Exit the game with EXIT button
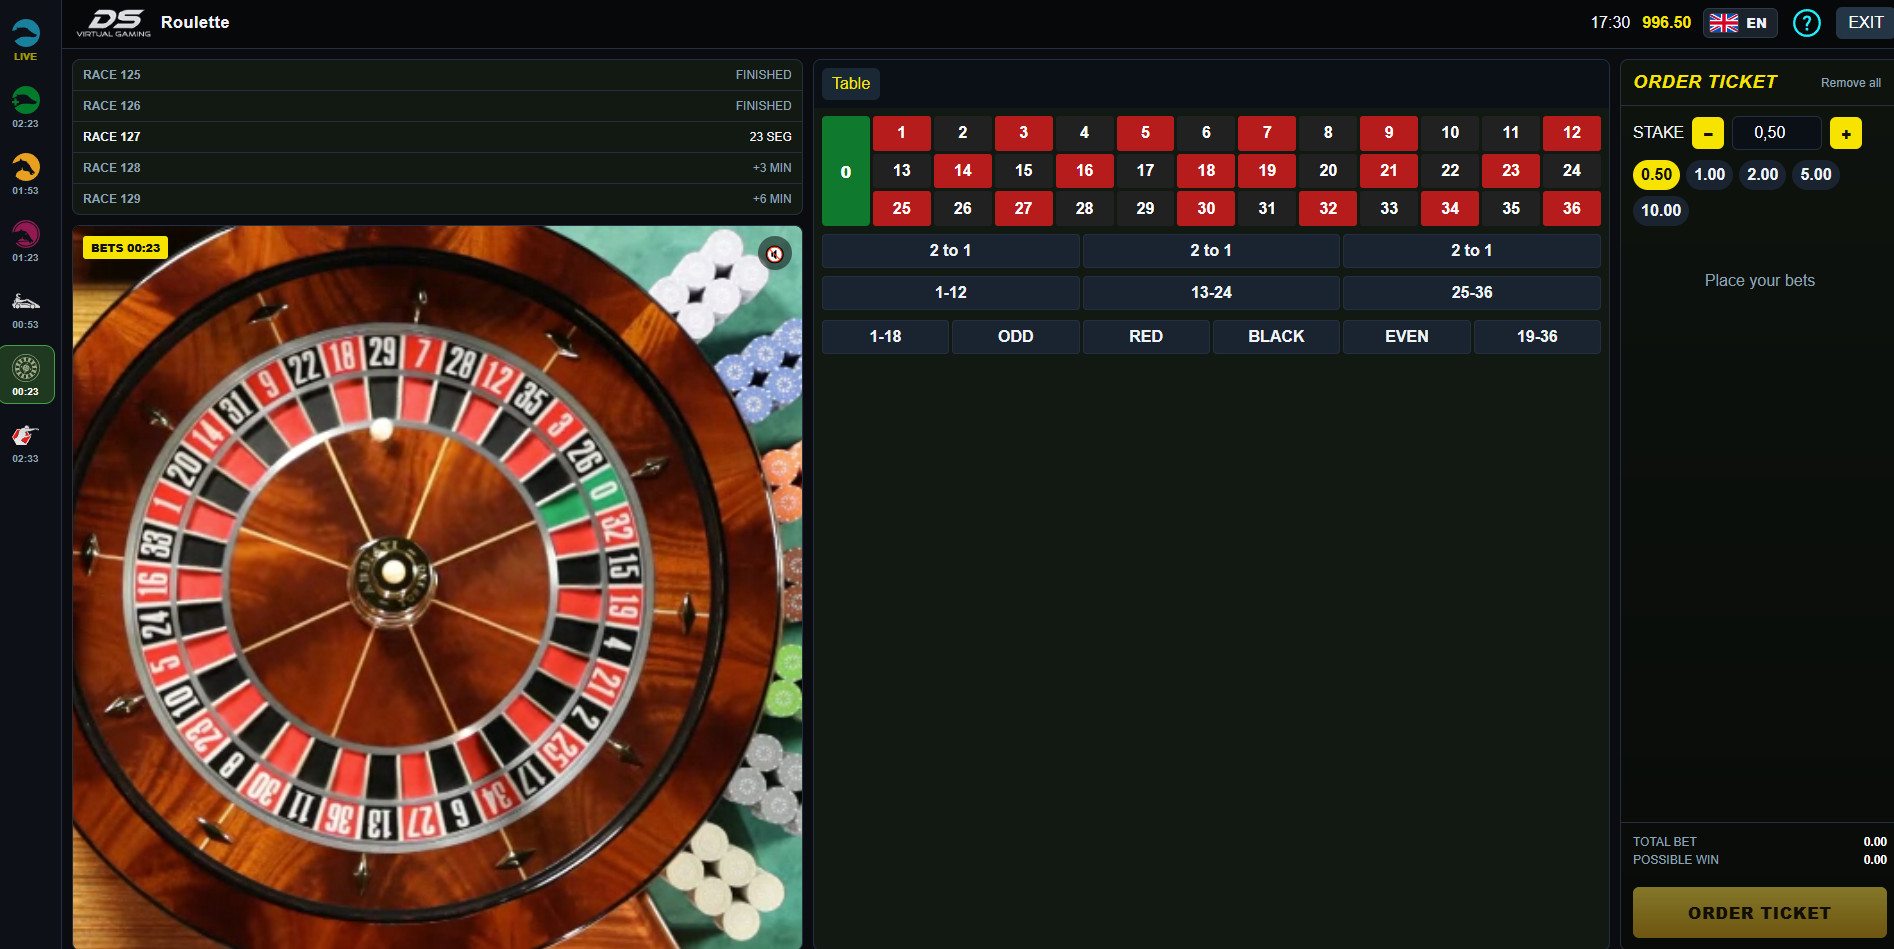The image size is (1894, 949). click(x=1865, y=23)
